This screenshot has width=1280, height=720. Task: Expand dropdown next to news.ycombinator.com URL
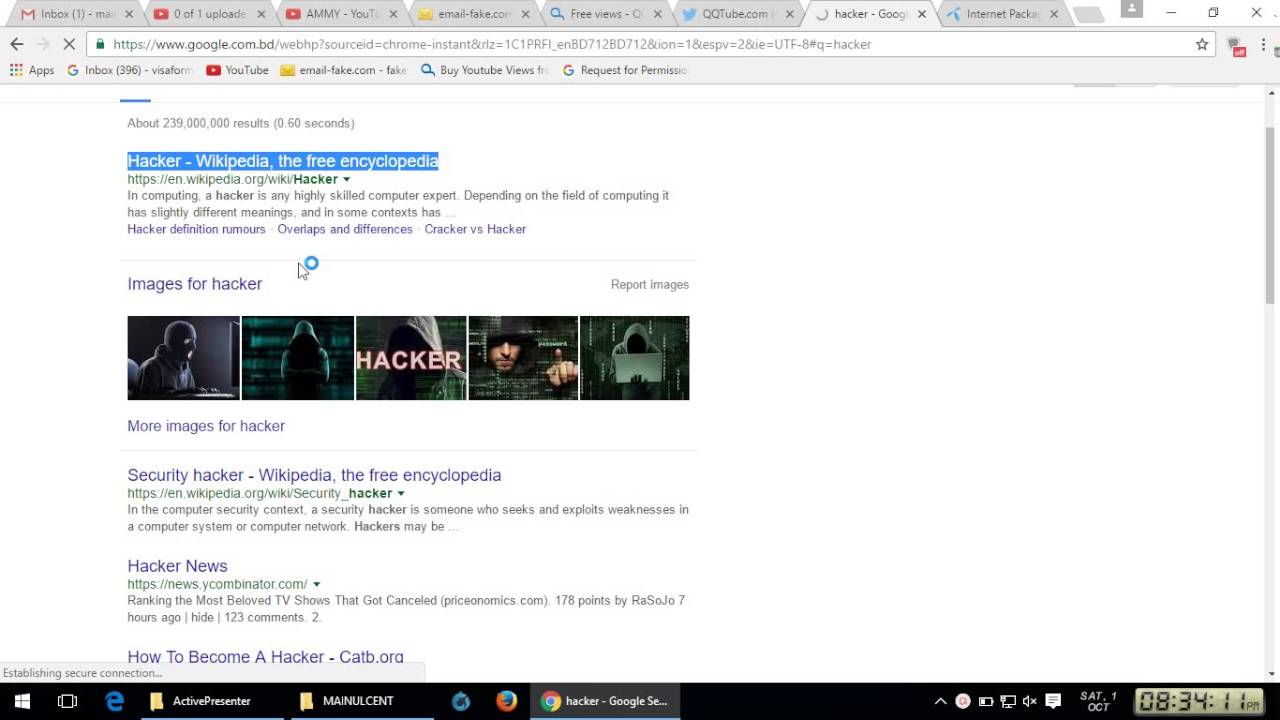[316, 585]
